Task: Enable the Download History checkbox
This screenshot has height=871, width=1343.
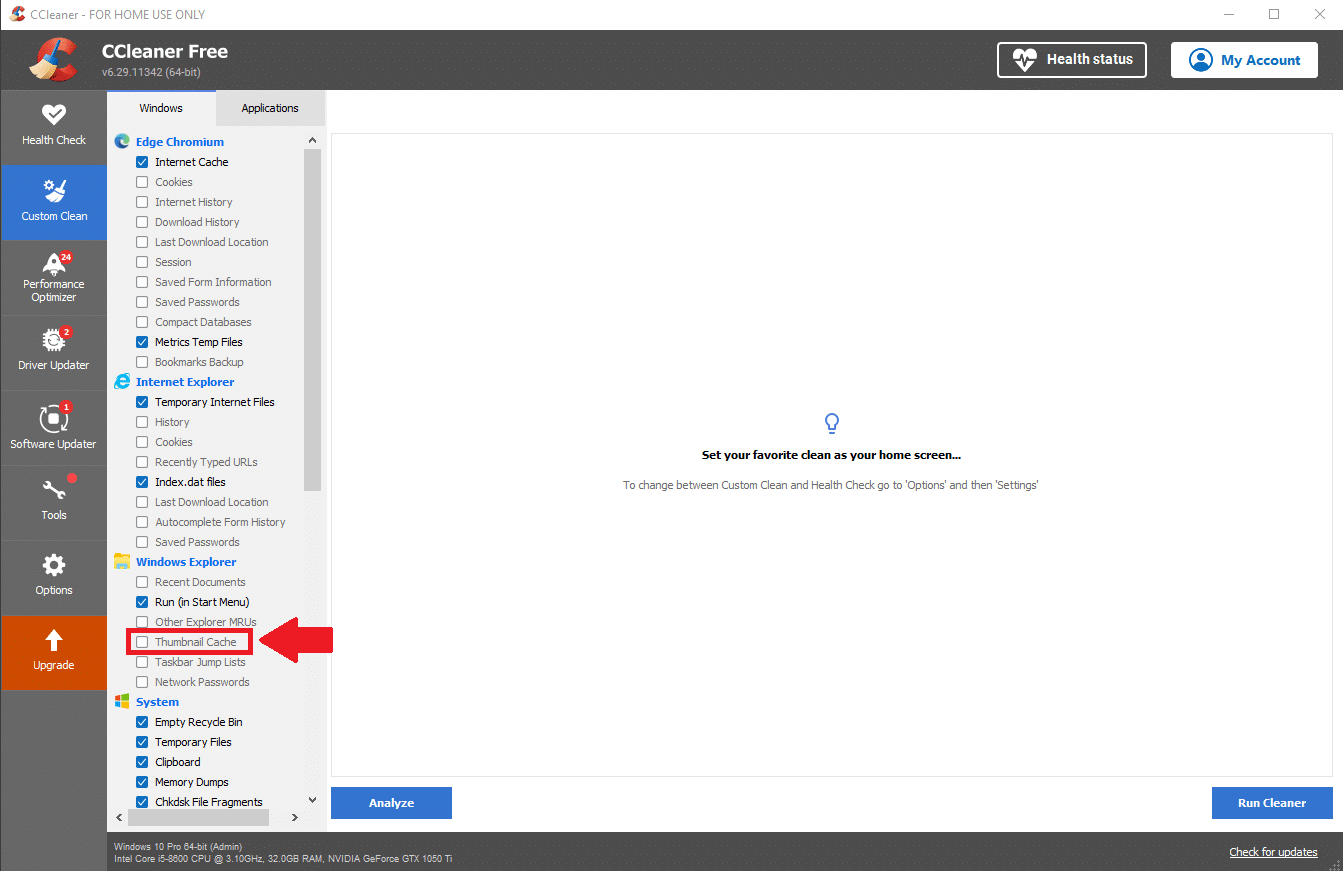Action: [142, 222]
